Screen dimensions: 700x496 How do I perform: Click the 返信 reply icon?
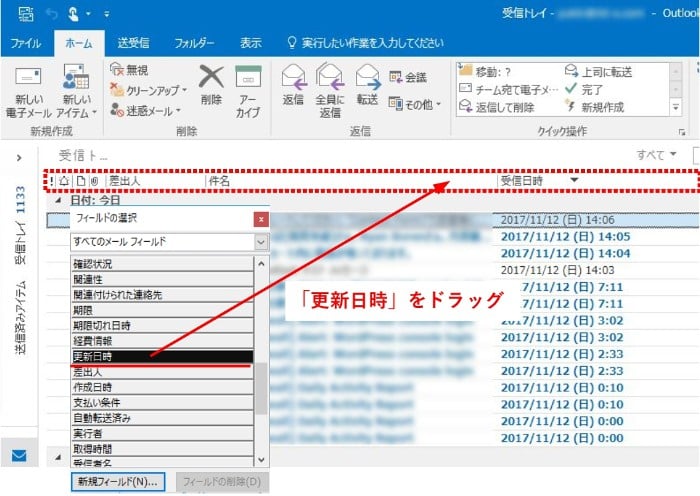[x=293, y=77]
